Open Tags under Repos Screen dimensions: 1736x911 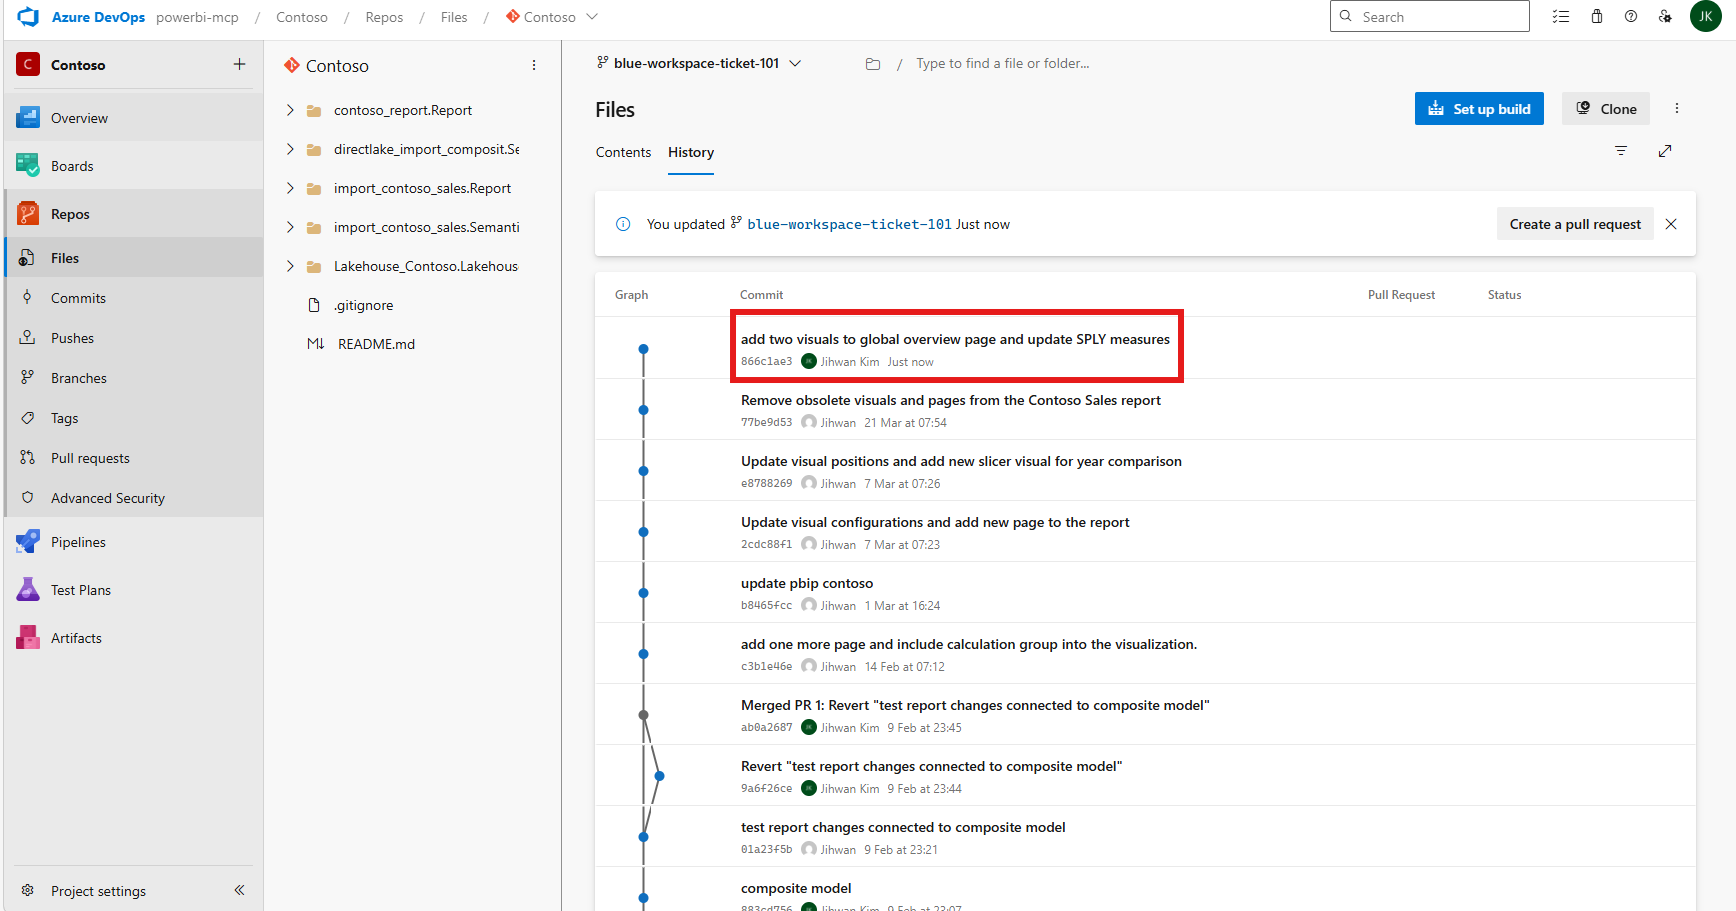pyautogui.click(x=134, y=418)
